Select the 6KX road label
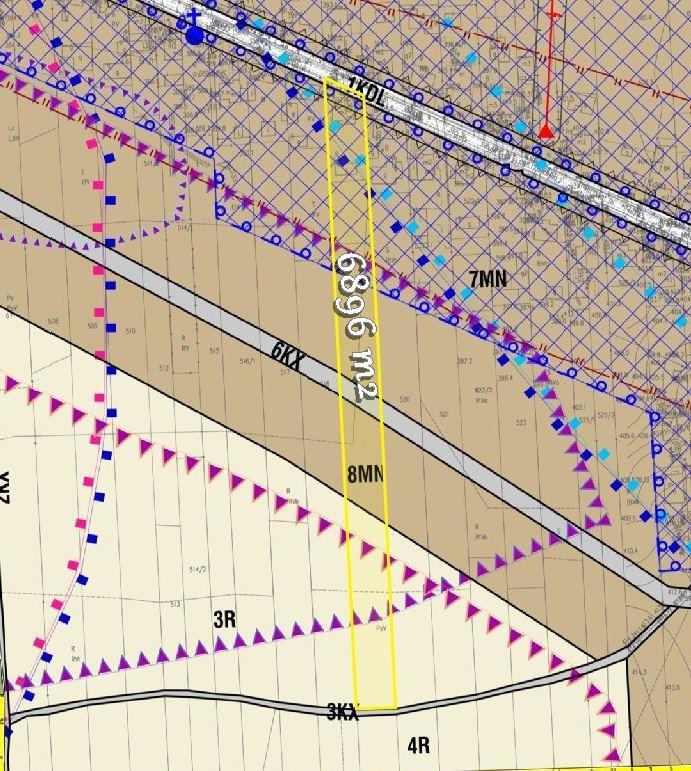This screenshot has height=771, width=691. [x=289, y=353]
